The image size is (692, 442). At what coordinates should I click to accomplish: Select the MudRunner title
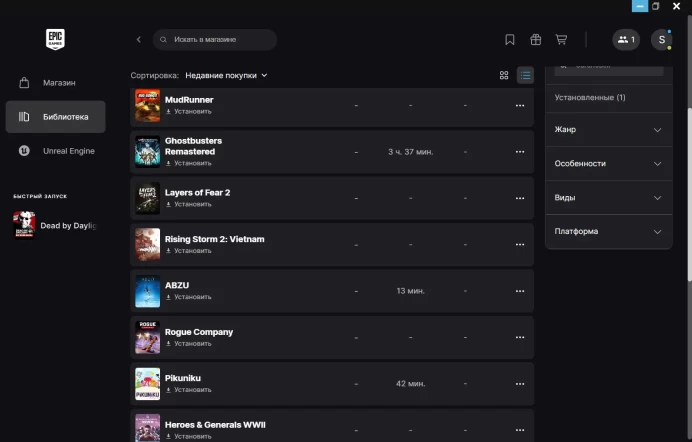coord(189,100)
